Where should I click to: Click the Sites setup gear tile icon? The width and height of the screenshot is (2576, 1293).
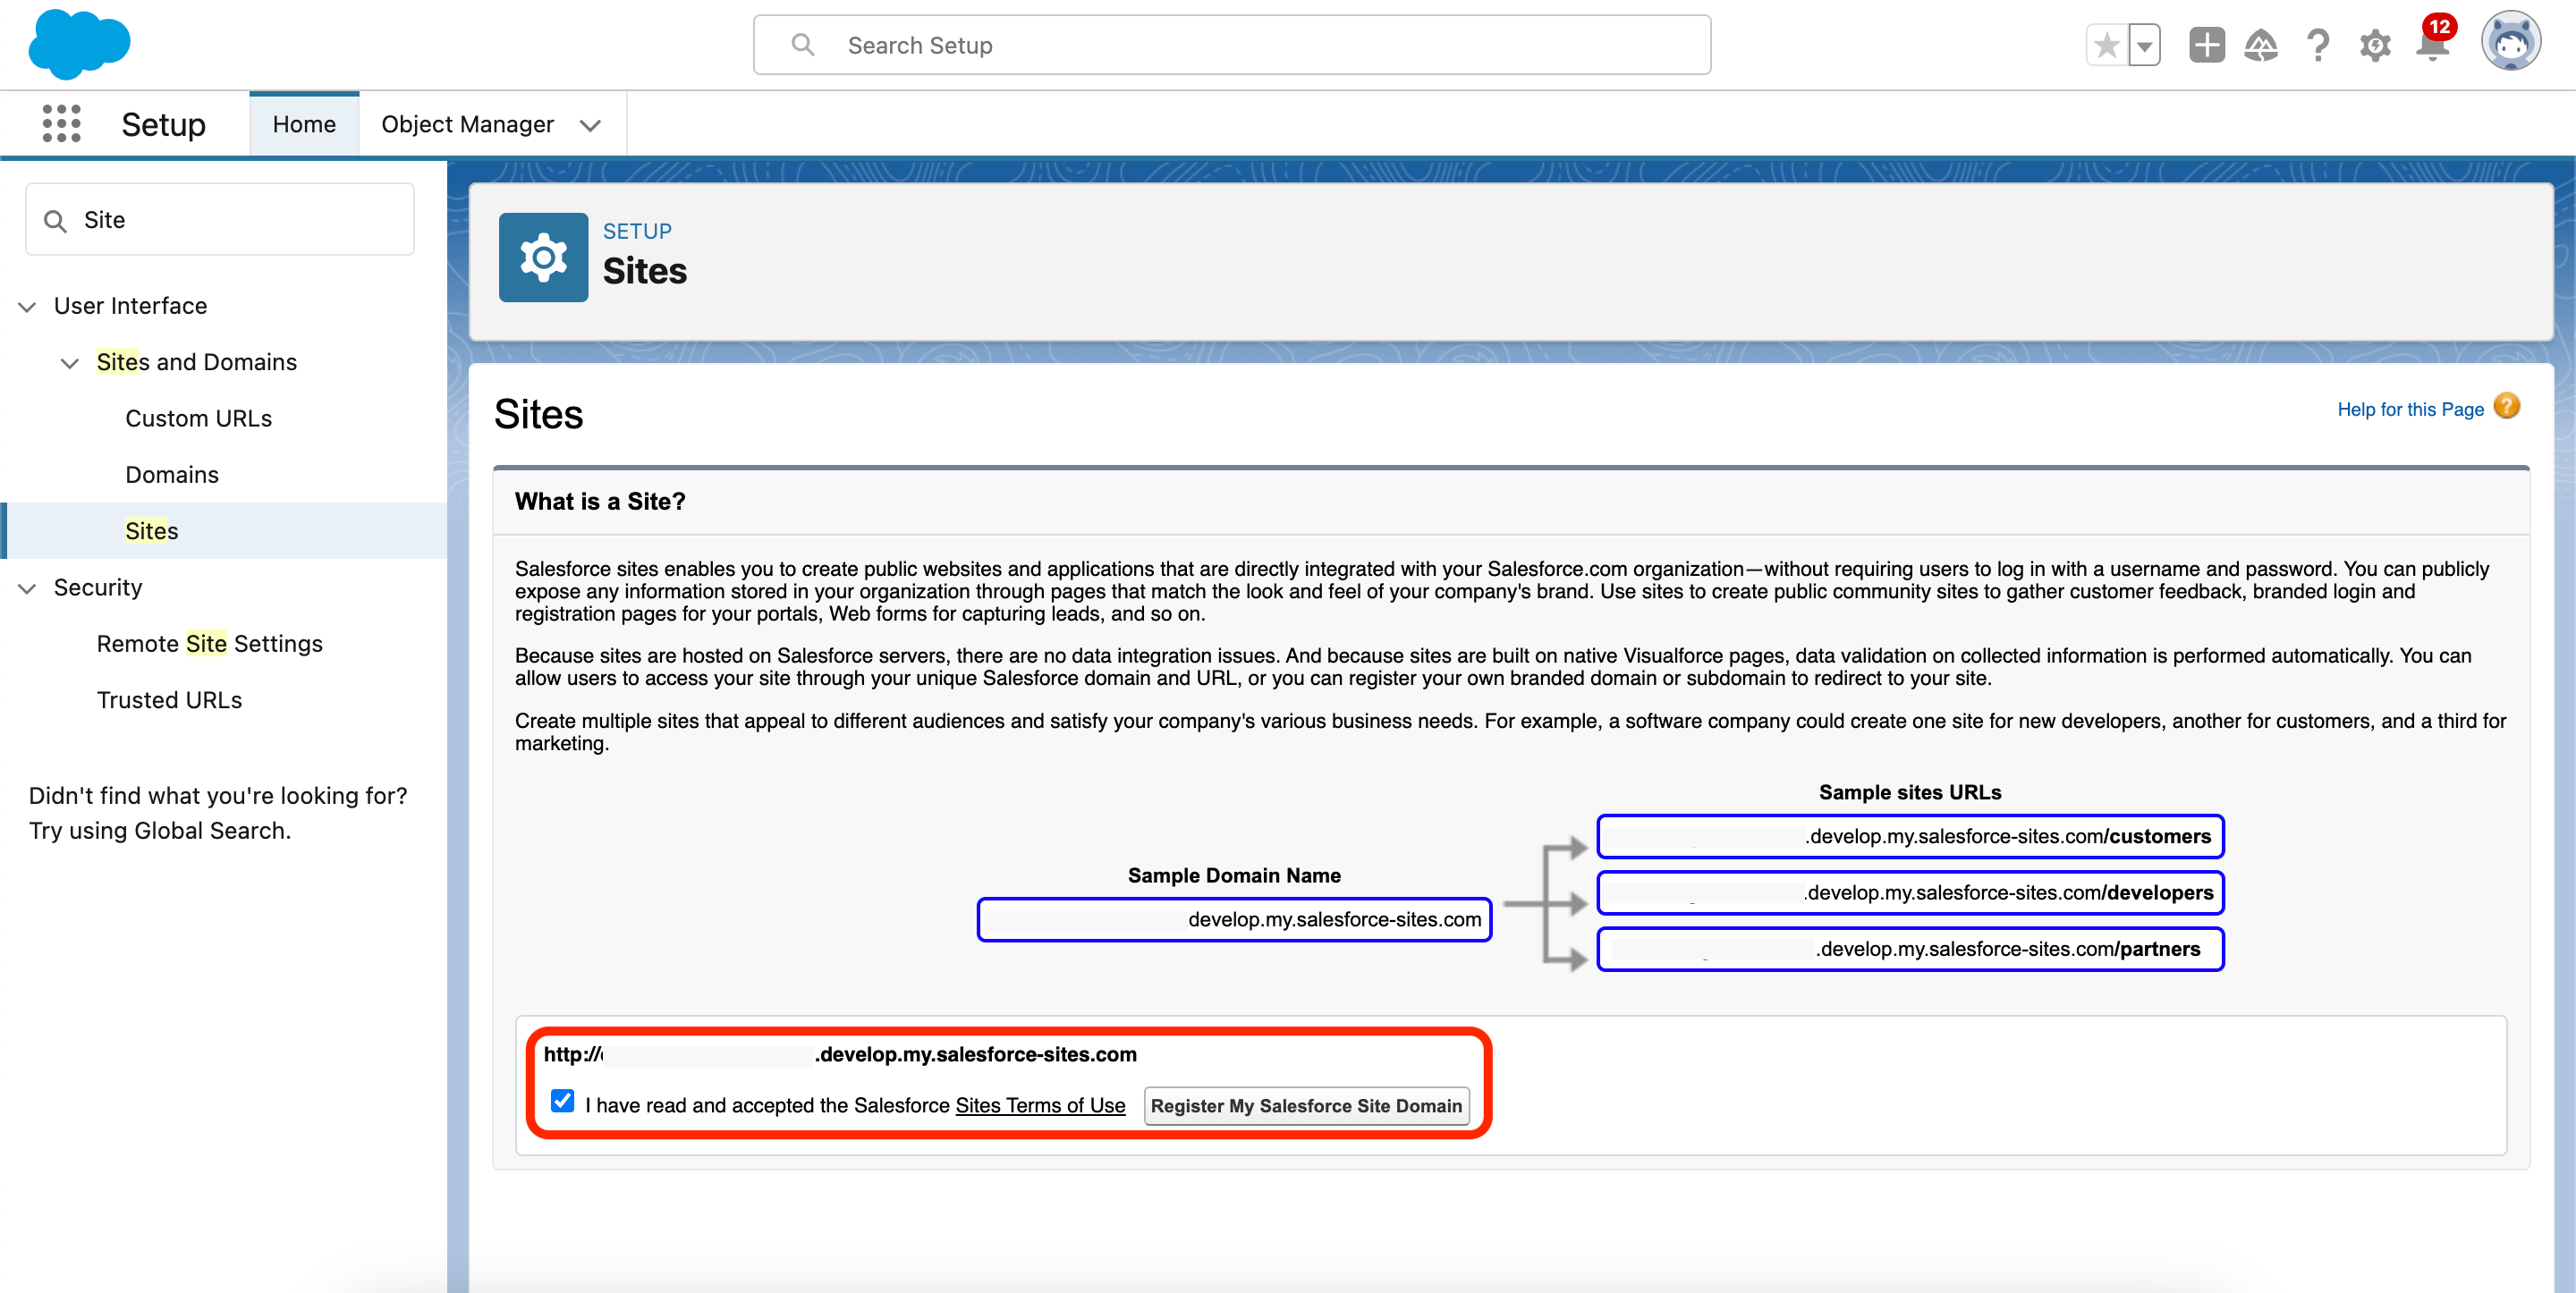pyautogui.click(x=543, y=257)
